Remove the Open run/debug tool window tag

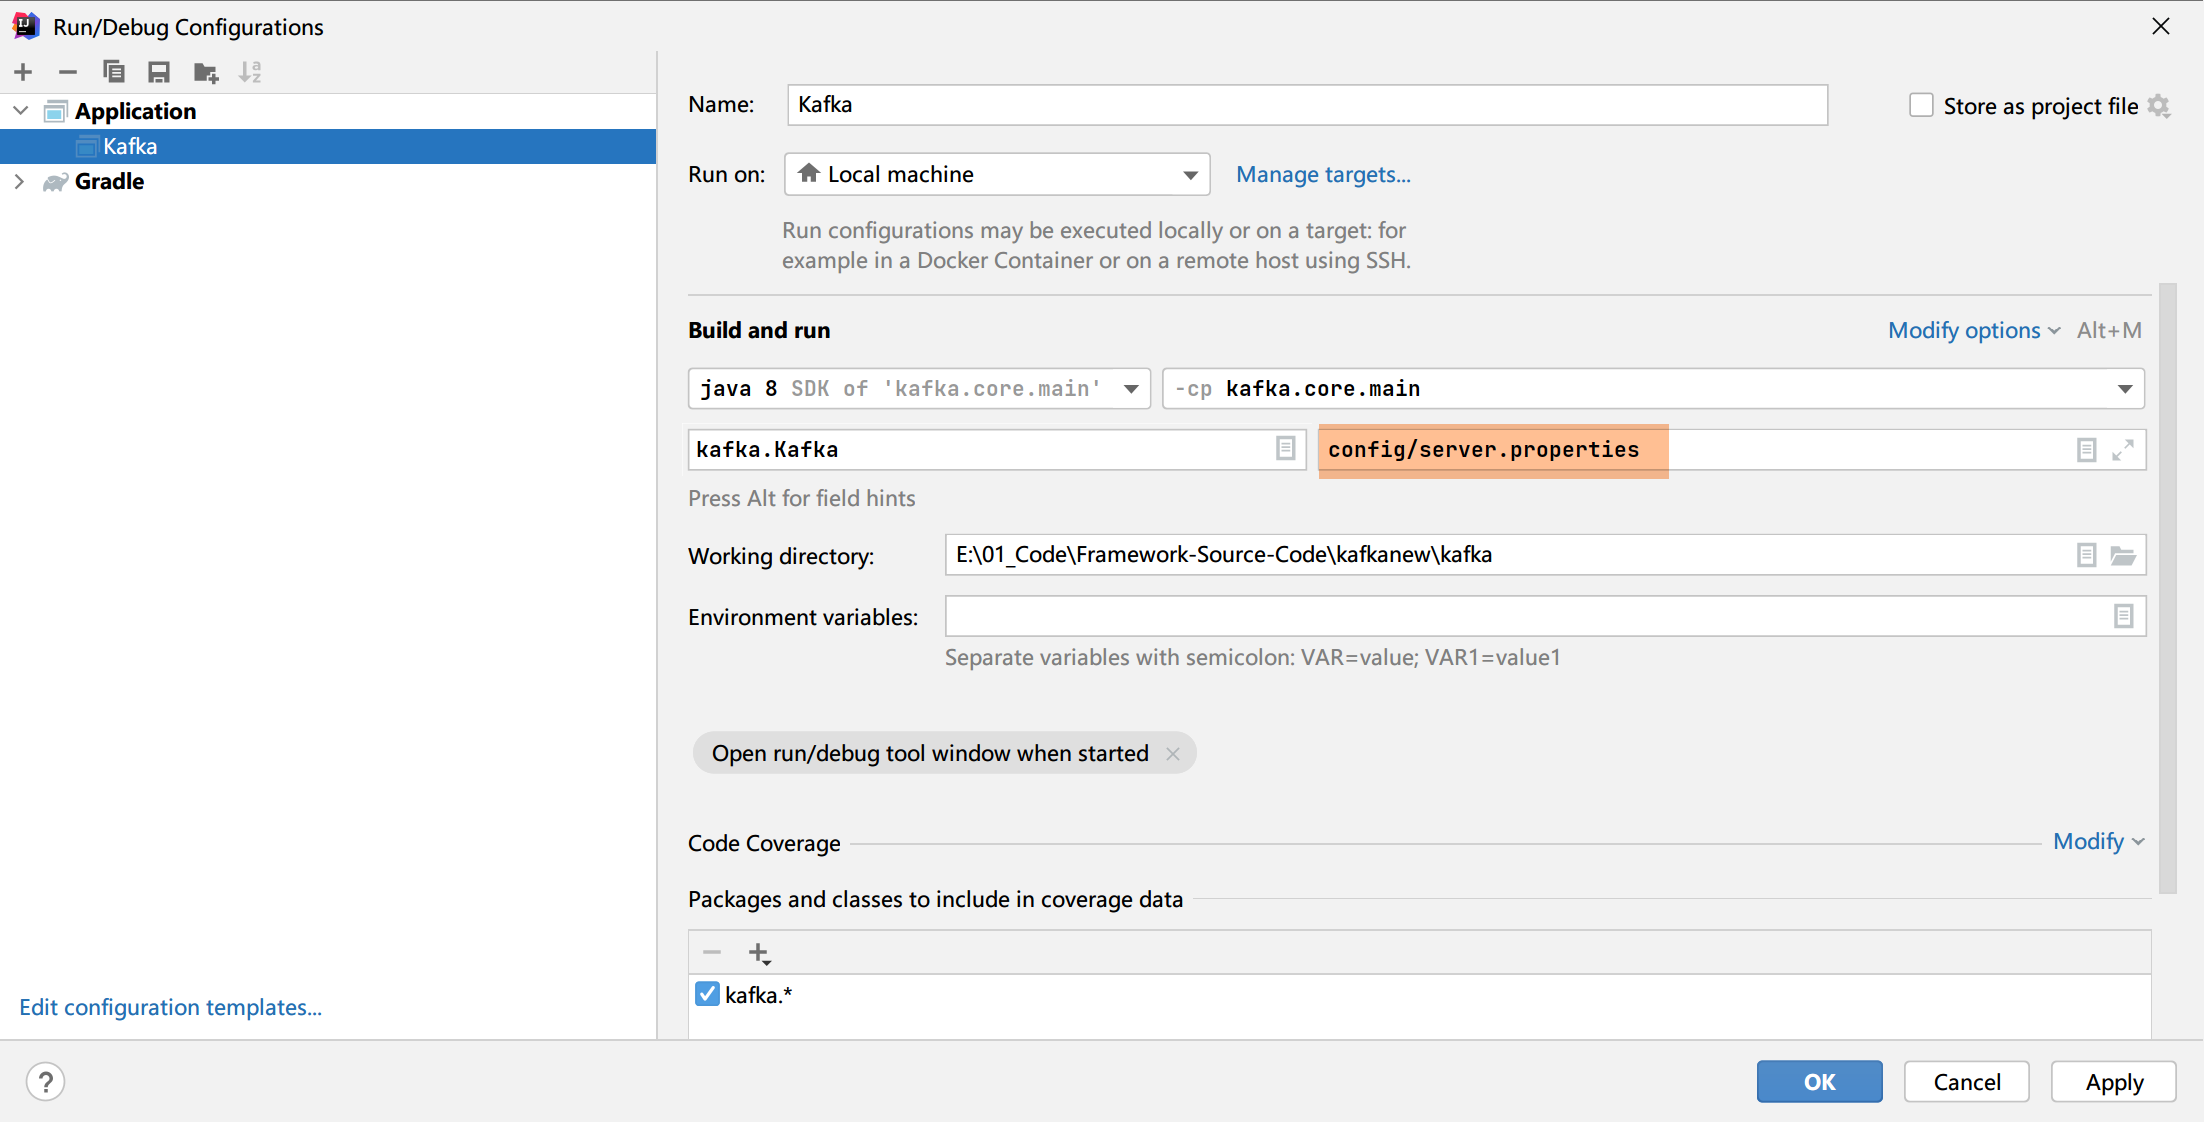tap(1173, 754)
